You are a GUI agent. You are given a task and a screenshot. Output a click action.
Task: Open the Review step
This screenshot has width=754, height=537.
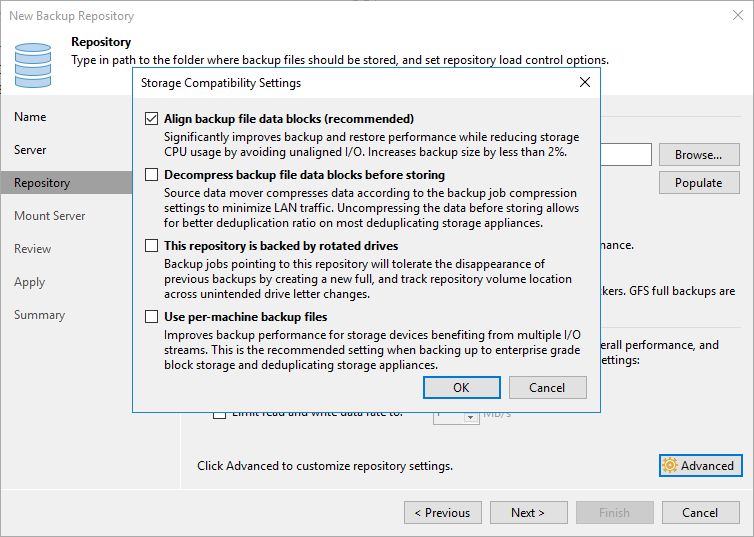33,249
